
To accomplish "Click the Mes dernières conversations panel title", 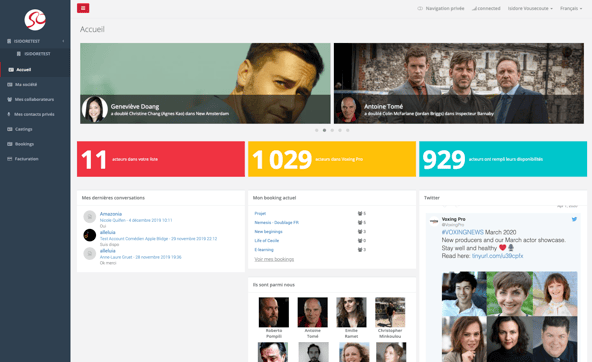I will coord(113,198).
